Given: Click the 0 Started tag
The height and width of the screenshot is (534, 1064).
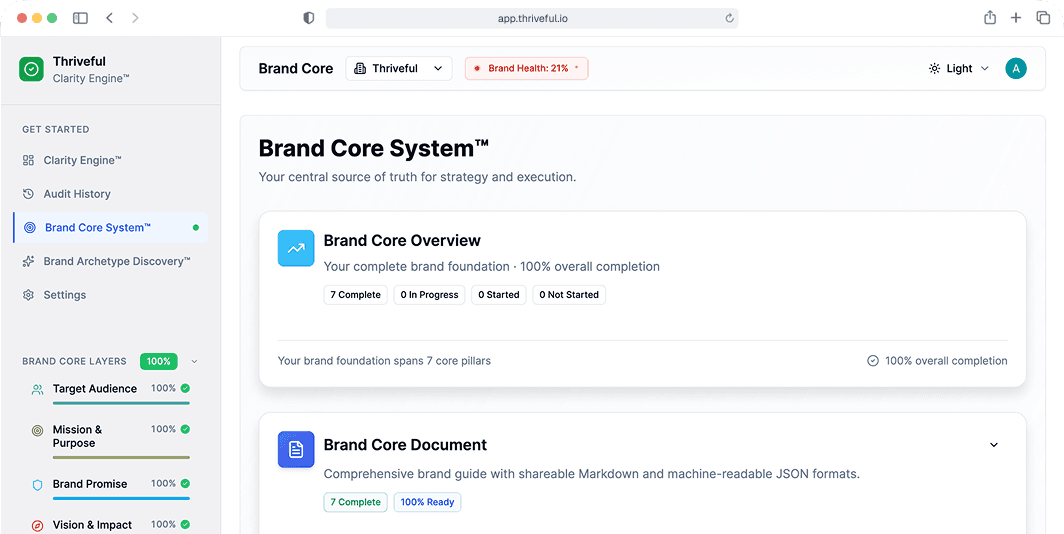Looking at the screenshot, I should click(x=499, y=295).
